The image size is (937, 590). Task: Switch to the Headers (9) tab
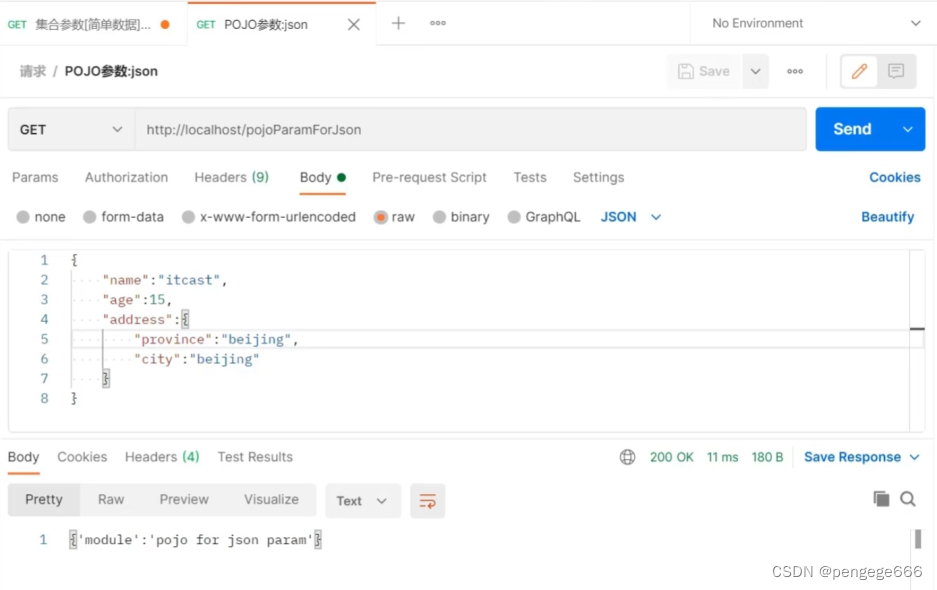231,177
